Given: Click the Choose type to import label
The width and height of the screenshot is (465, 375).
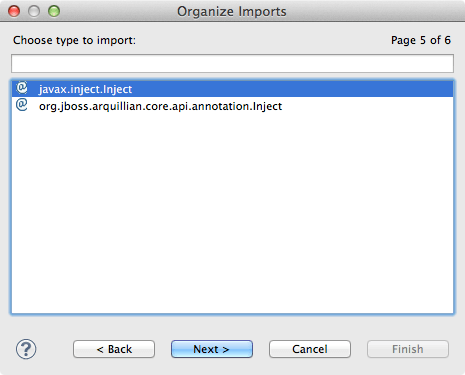Looking at the screenshot, I should click(74, 40).
